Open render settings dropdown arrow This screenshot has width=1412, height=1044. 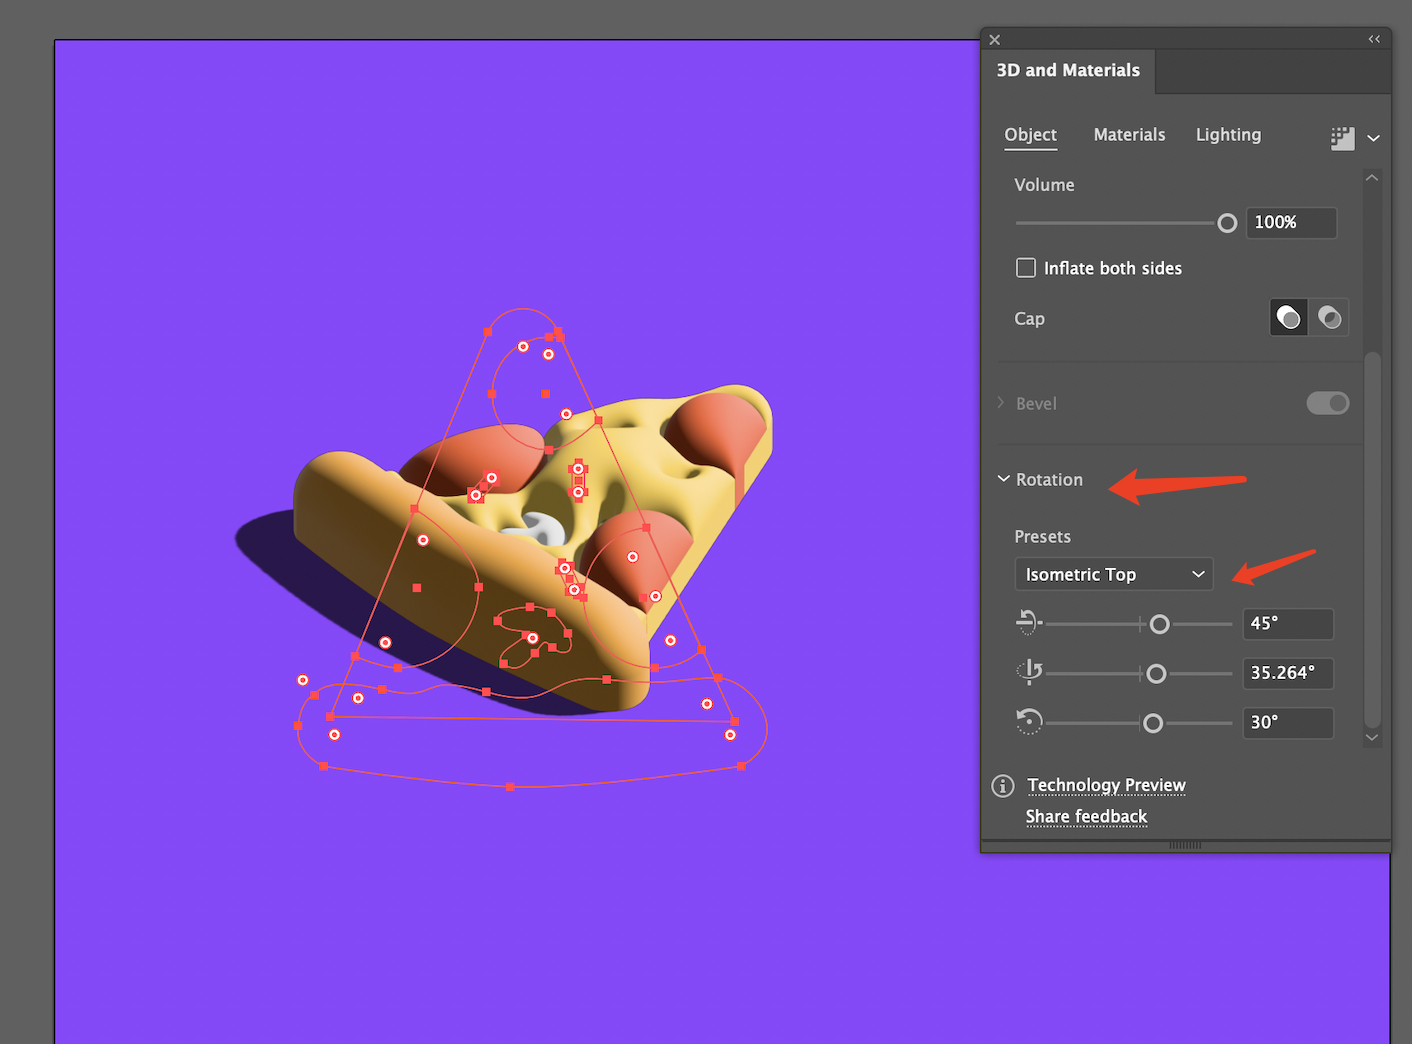[x=1373, y=138]
